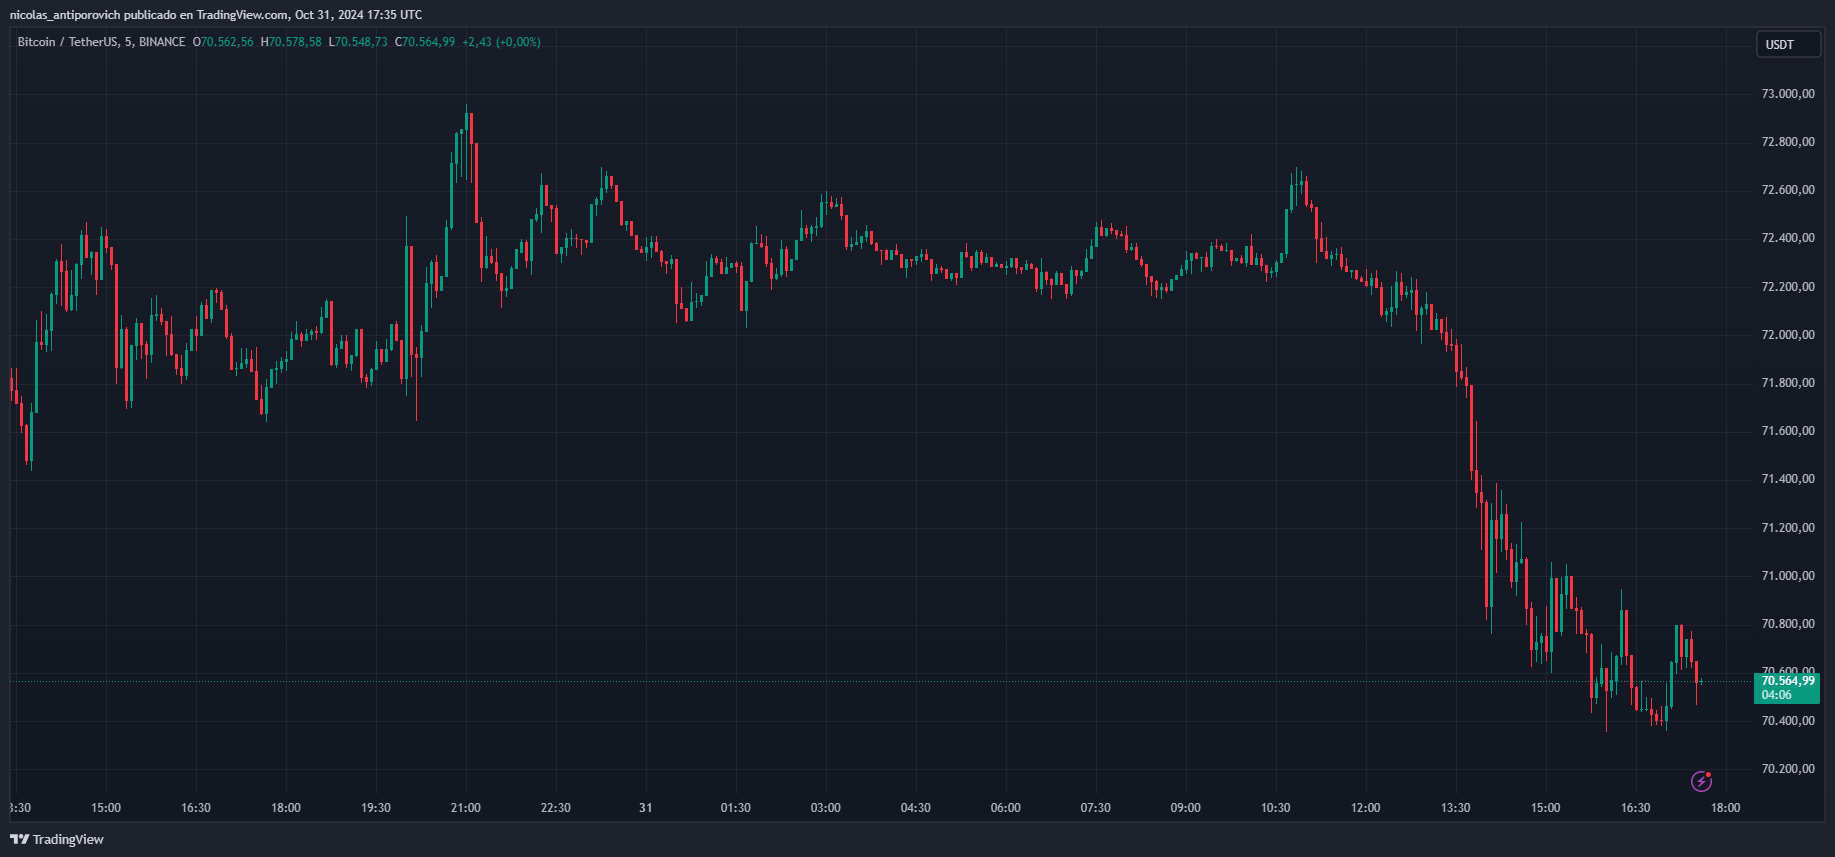1835x857 pixels.
Task: Click the 73.000,00 price axis label
Action: tap(1788, 94)
